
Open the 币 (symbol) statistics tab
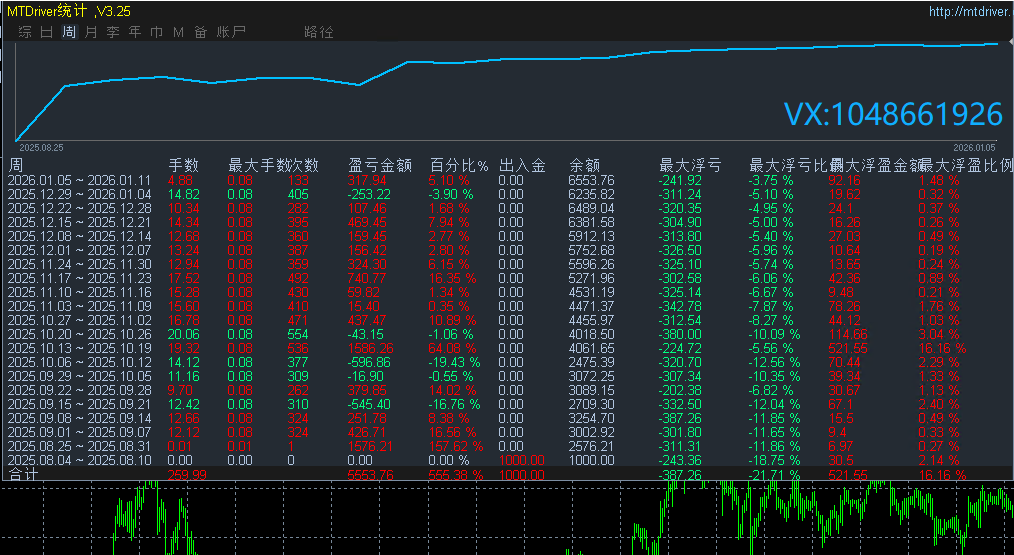(156, 32)
